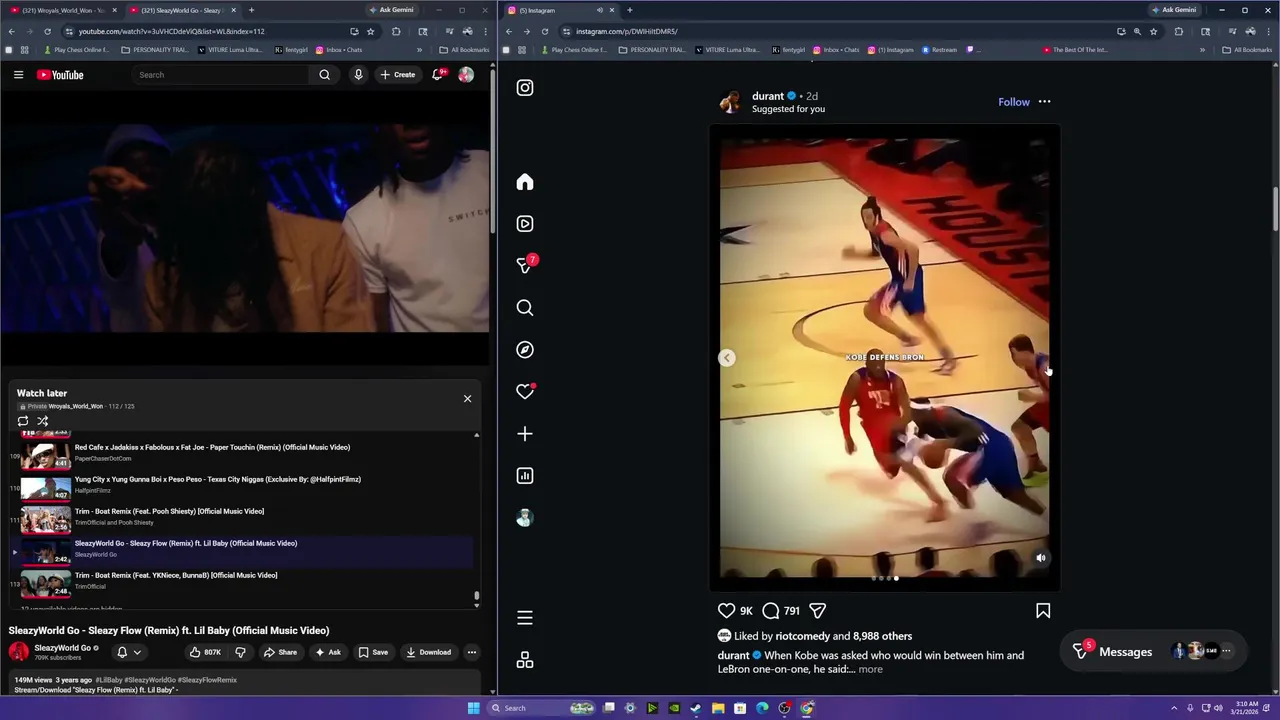Search YouTube with voice microphone
The width and height of the screenshot is (1280, 720).
coord(358,75)
